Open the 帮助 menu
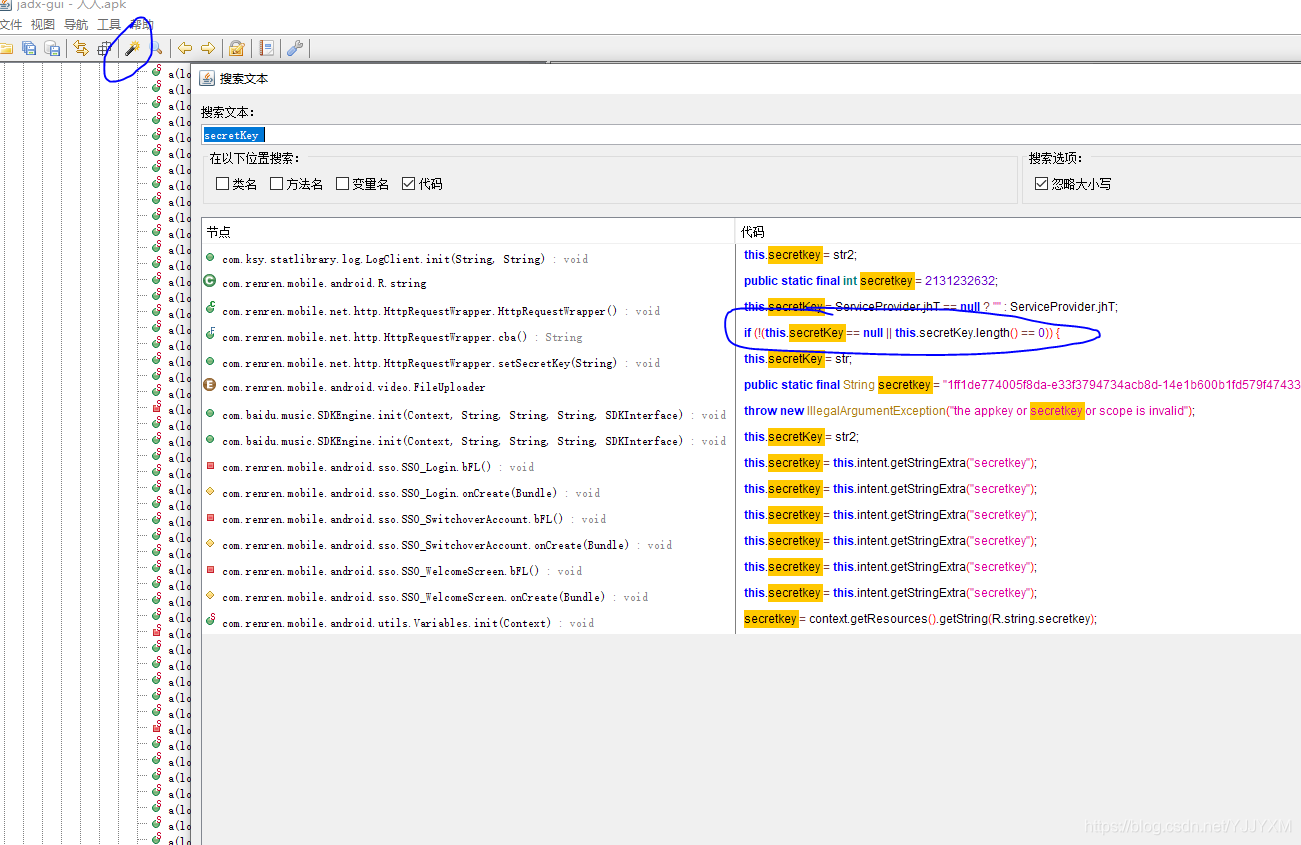The height and width of the screenshot is (845, 1301). (x=142, y=24)
